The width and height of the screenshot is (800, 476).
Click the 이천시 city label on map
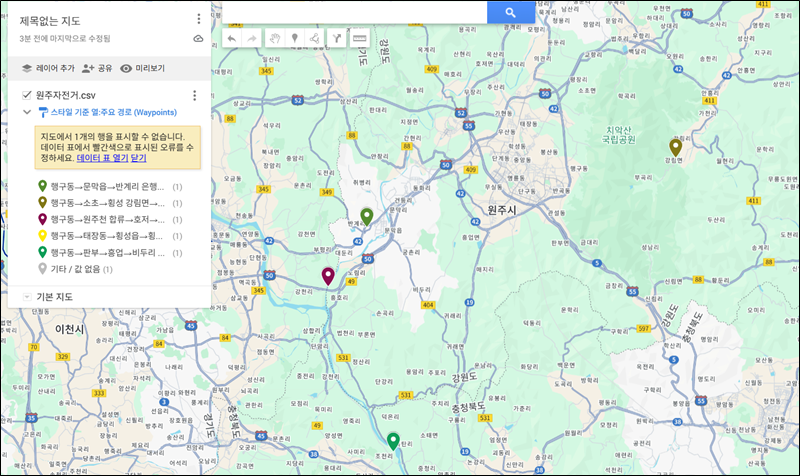pos(69,329)
